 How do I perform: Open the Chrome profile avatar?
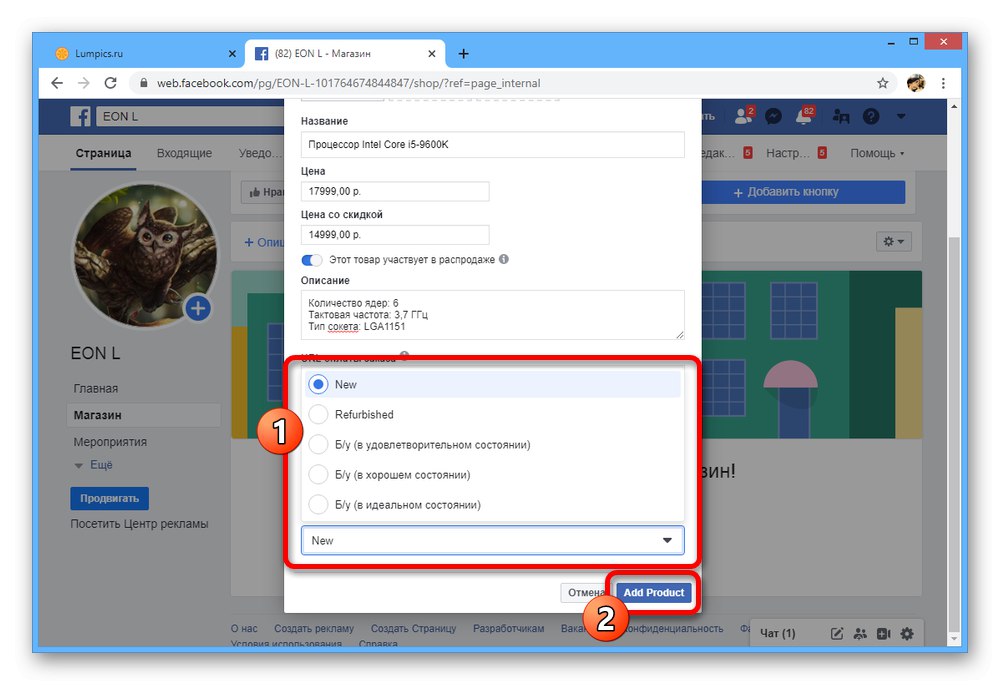[x=916, y=83]
